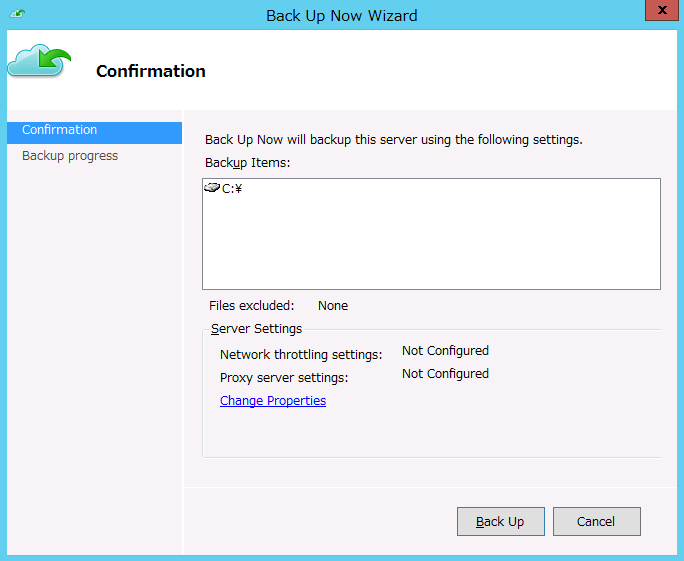Click Network throttling's Not Configured value
684x561 pixels.
445,351
